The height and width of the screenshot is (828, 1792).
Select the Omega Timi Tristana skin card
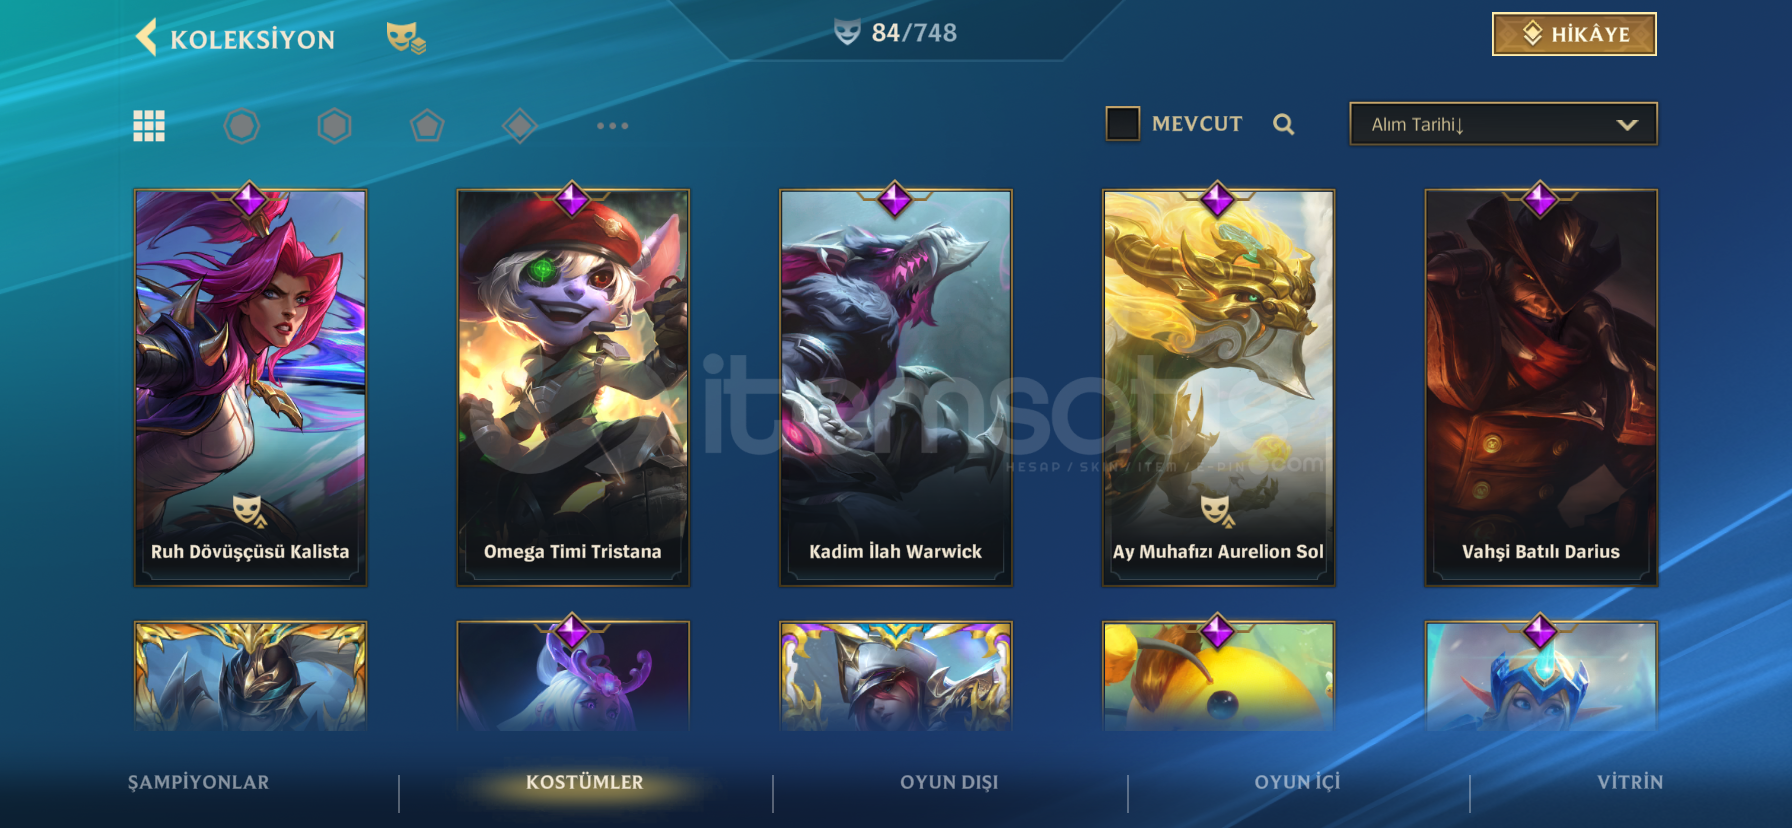(573, 387)
